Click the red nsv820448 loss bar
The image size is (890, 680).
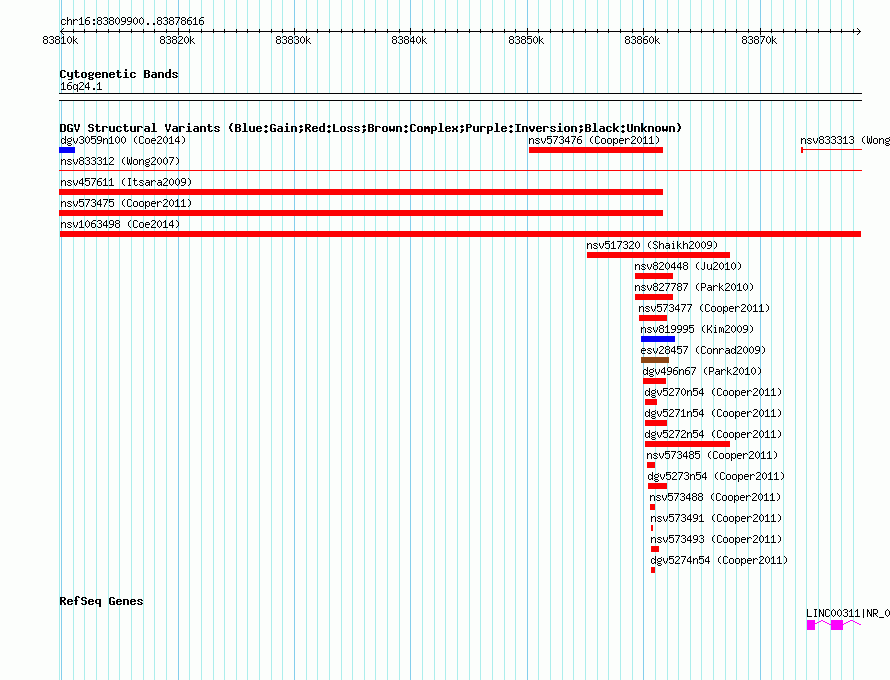654,276
